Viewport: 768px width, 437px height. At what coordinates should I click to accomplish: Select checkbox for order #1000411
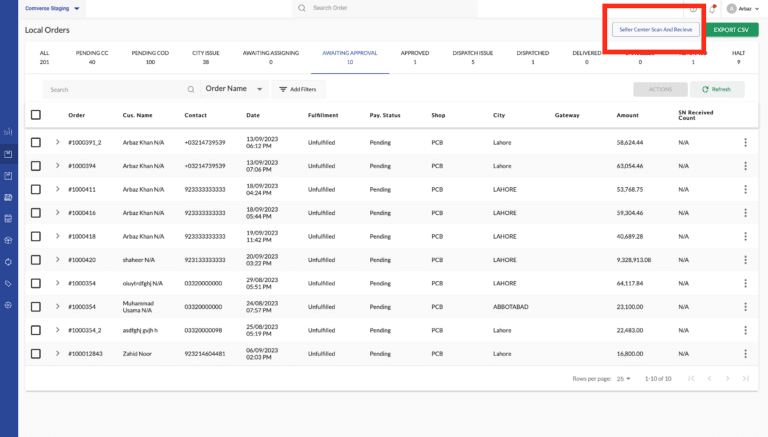pyautogui.click(x=36, y=190)
